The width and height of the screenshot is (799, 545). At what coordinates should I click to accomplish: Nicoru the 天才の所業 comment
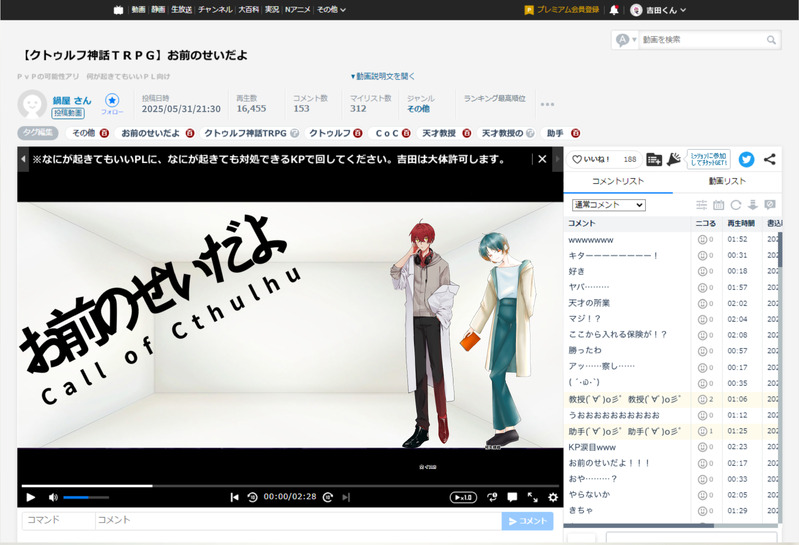(x=705, y=304)
